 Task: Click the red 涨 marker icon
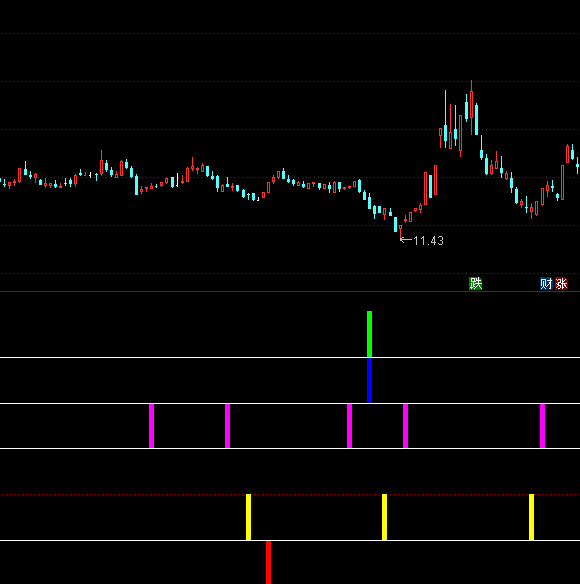pyautogui.click(x=561, y=284)
